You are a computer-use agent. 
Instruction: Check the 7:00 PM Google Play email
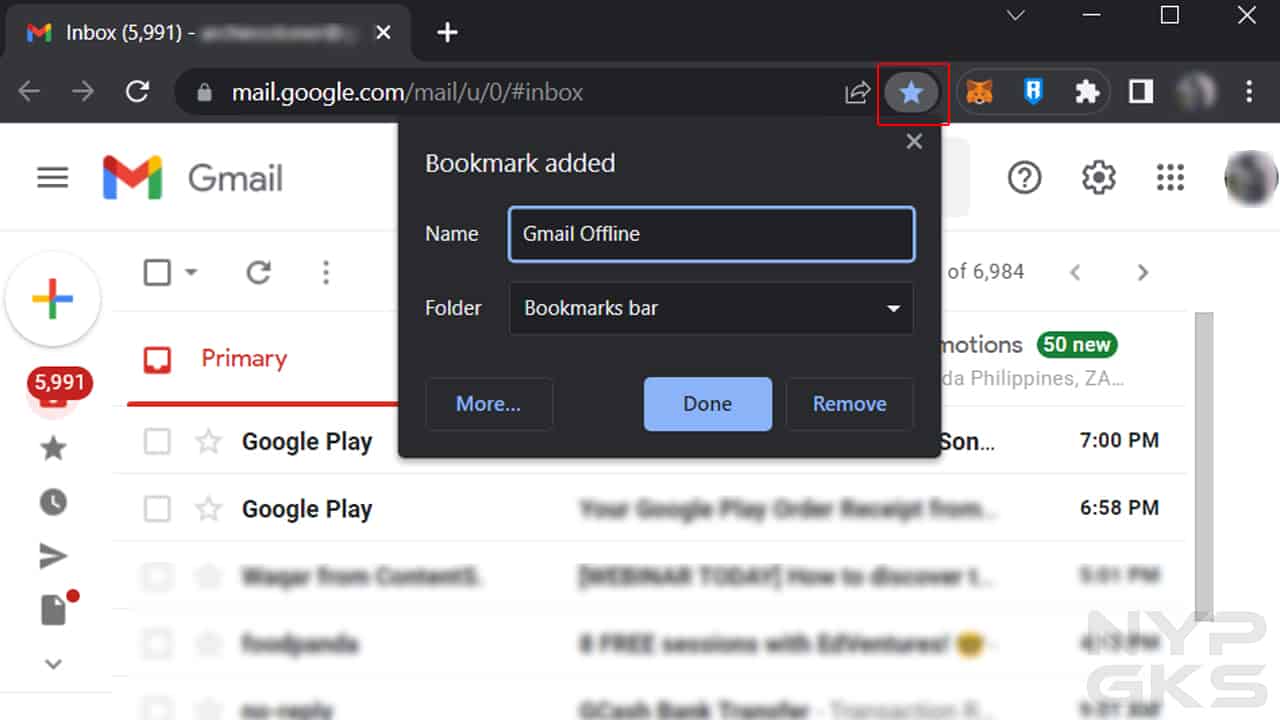click(x=157, y=441)
